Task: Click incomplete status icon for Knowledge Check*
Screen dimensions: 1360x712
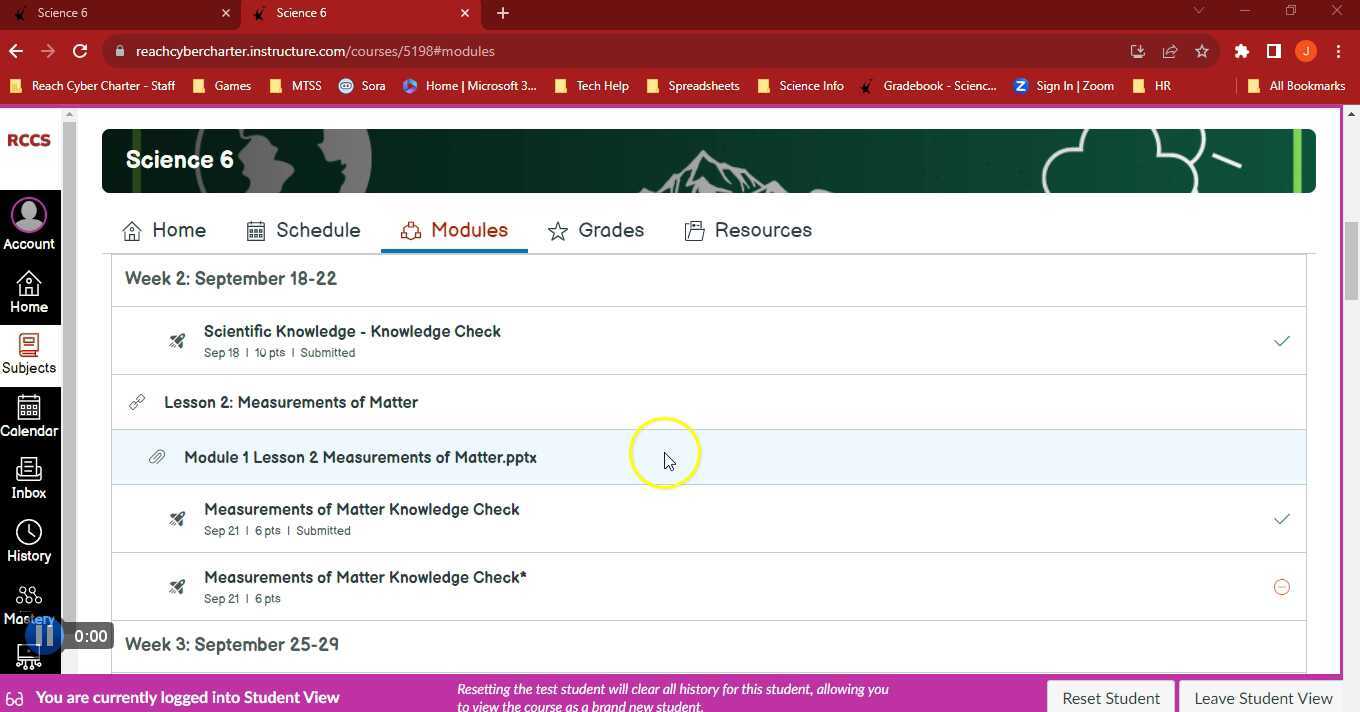Action: pyautogui.click(x=1281, y=587)
